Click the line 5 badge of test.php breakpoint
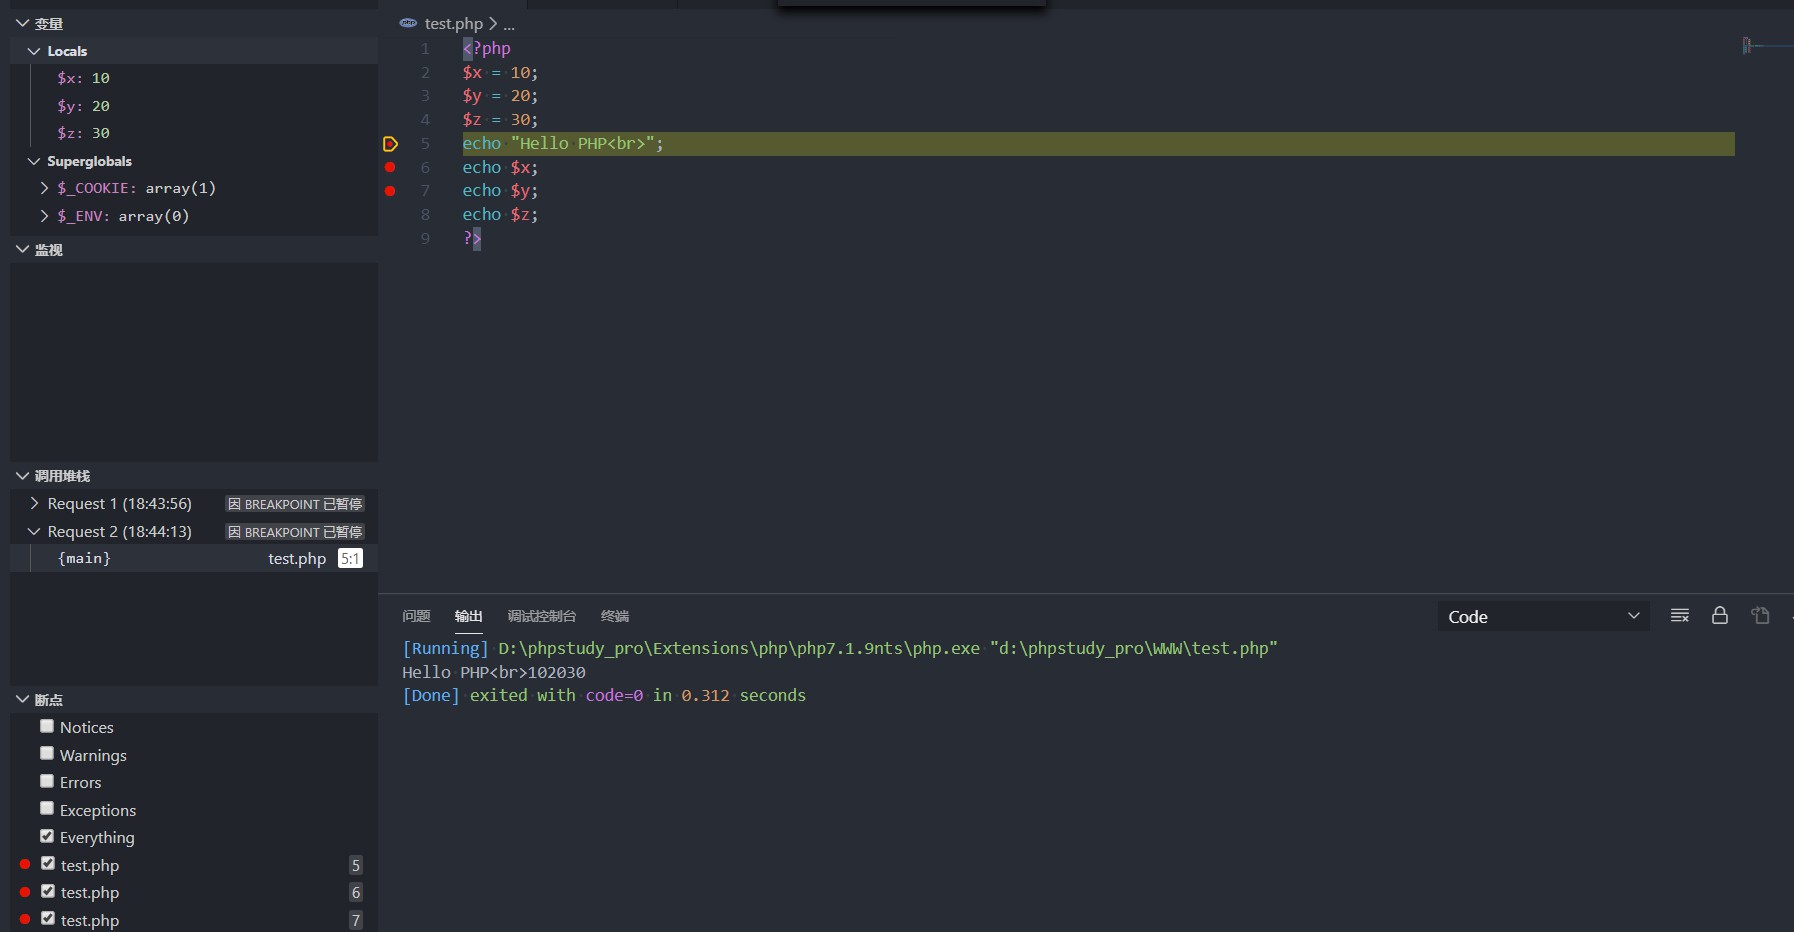This screenshot has width=1794, height=932. [x=356, y=865]
